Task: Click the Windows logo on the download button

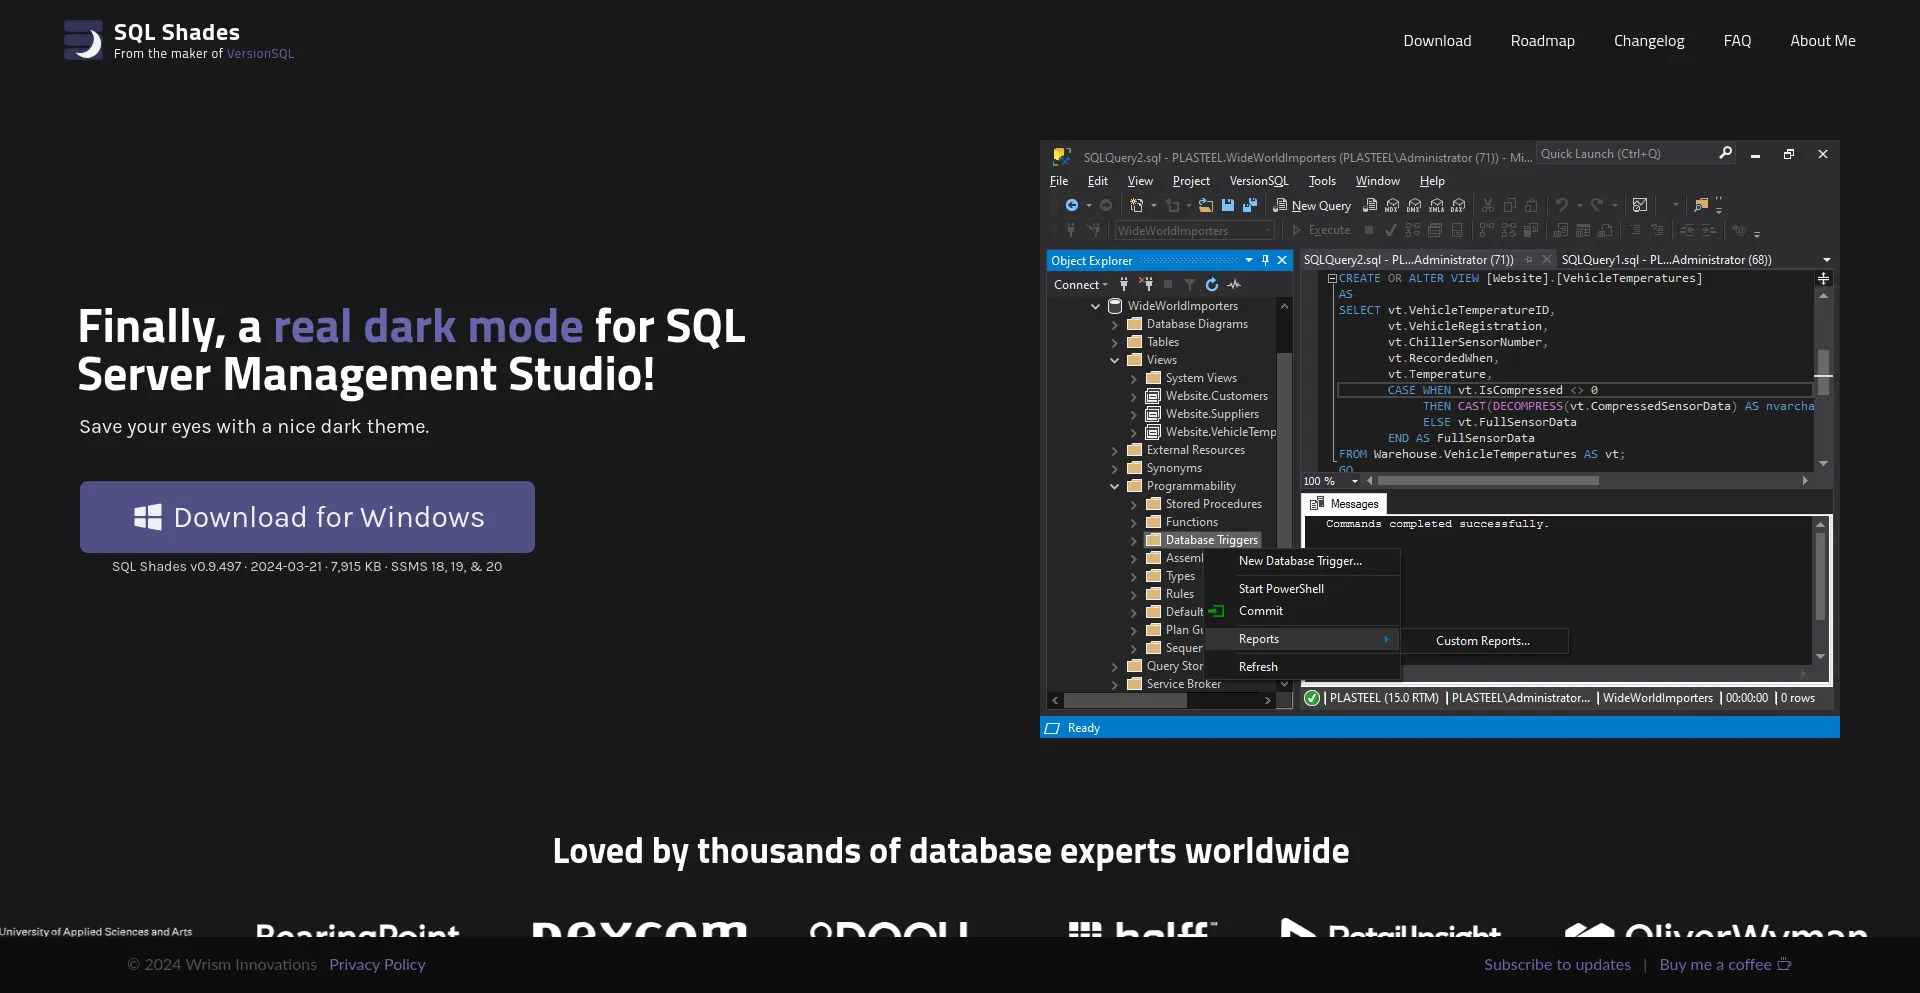Action: (x=148, y=517)
